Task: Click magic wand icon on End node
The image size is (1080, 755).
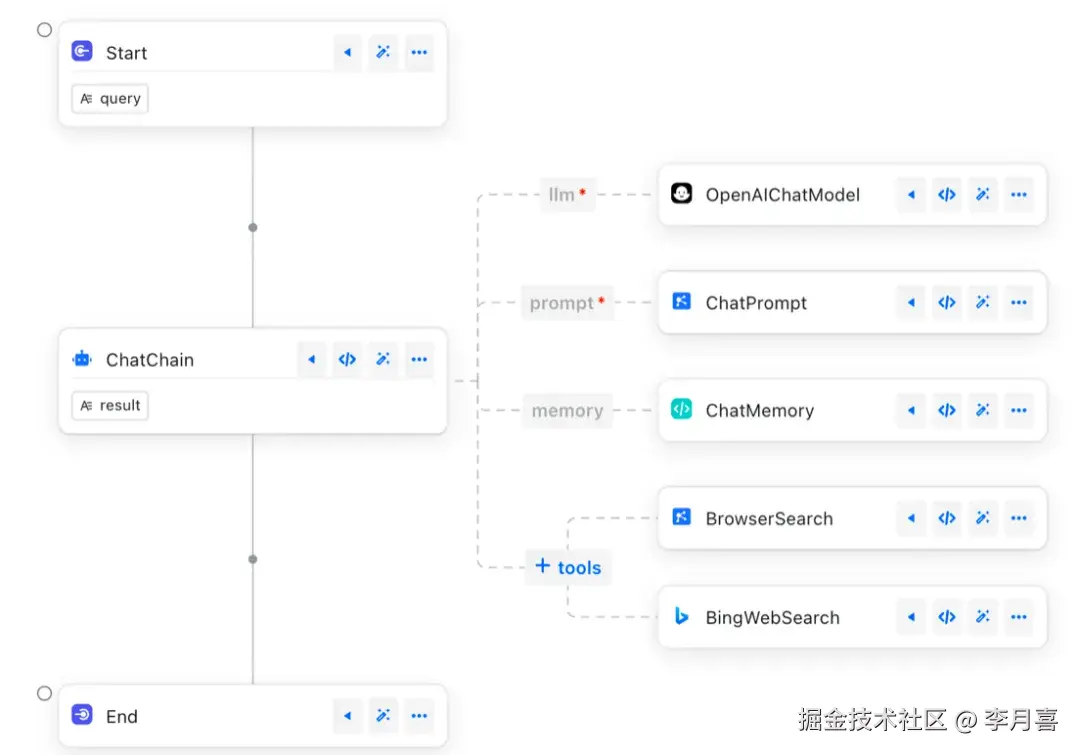Action: click(383, 716)
